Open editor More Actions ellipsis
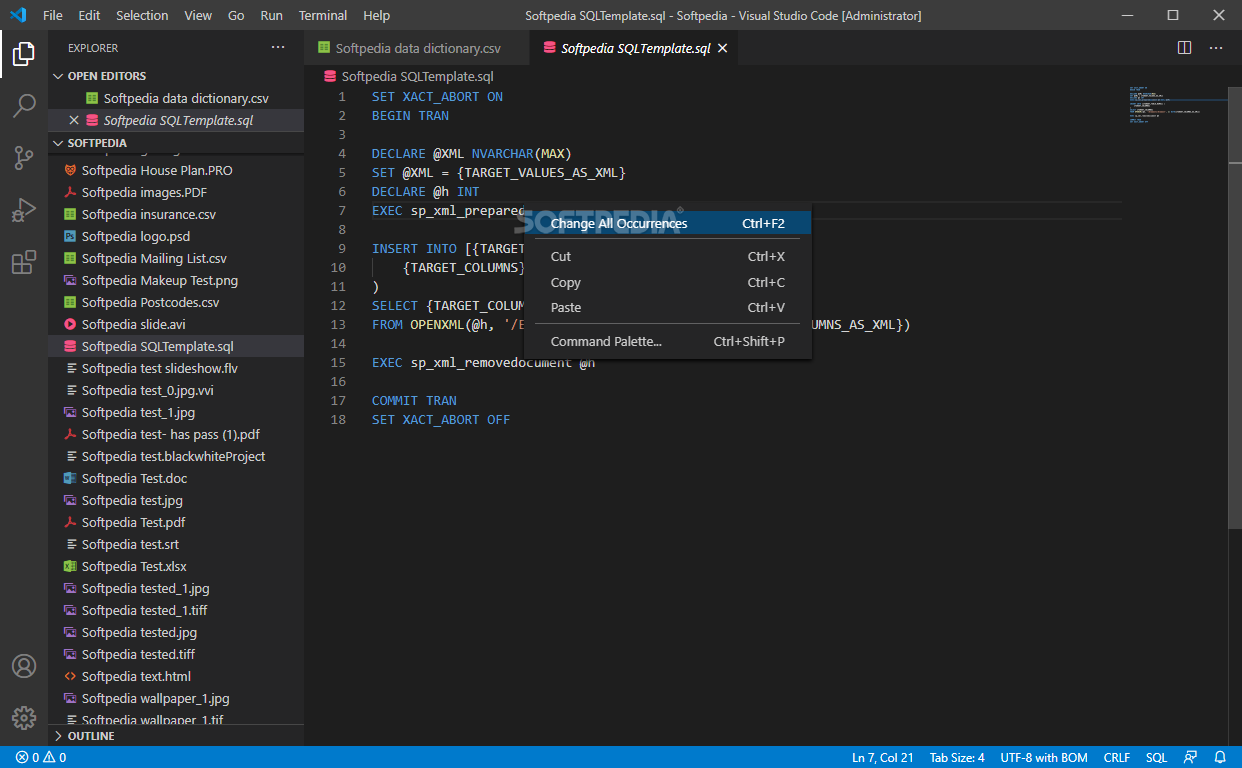The width and height of the screenshot is (1242, 768). tap(1216, 48)
